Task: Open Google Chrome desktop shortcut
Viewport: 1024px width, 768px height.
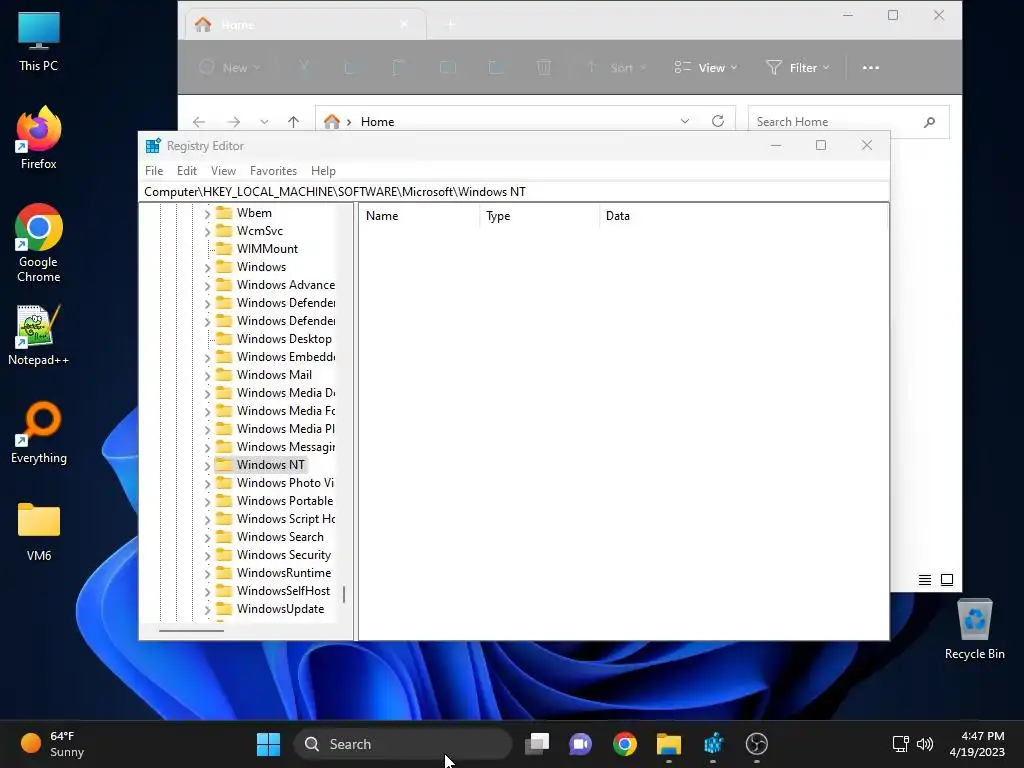Action: click(x=39, y=243)
